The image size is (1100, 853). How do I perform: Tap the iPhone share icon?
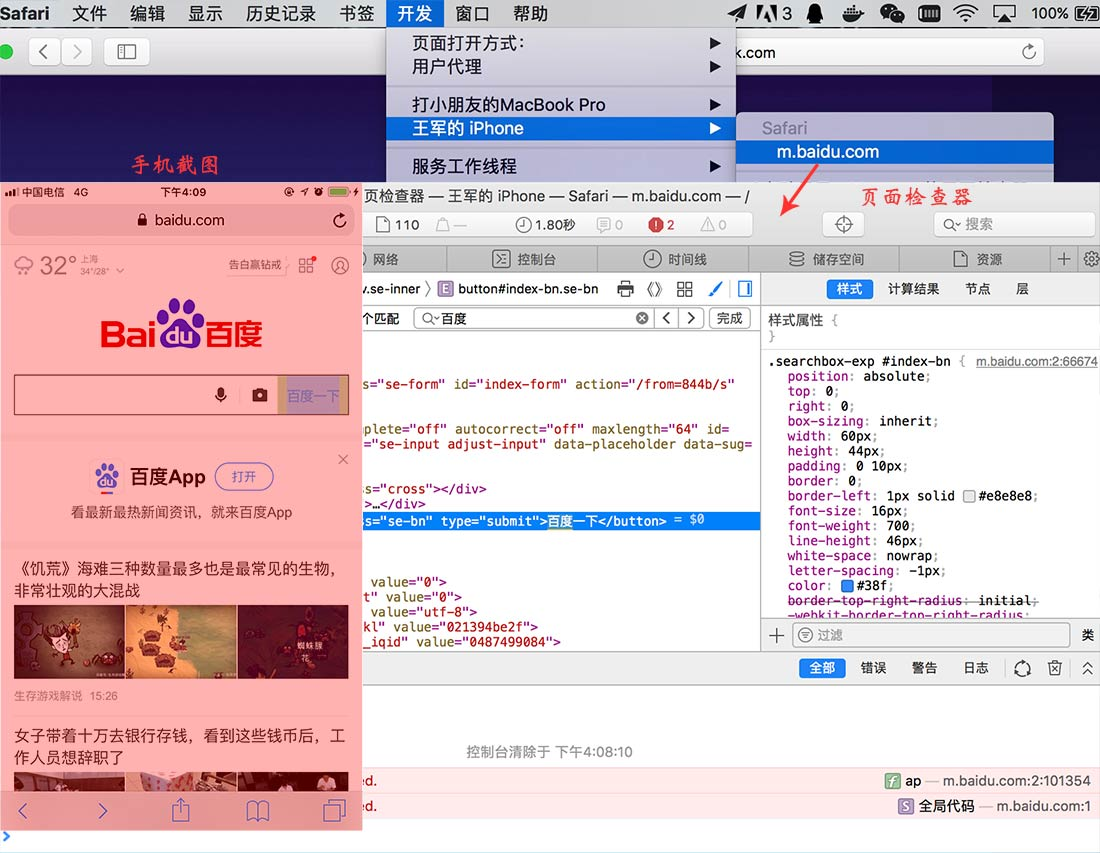click(x=181, y=810)
